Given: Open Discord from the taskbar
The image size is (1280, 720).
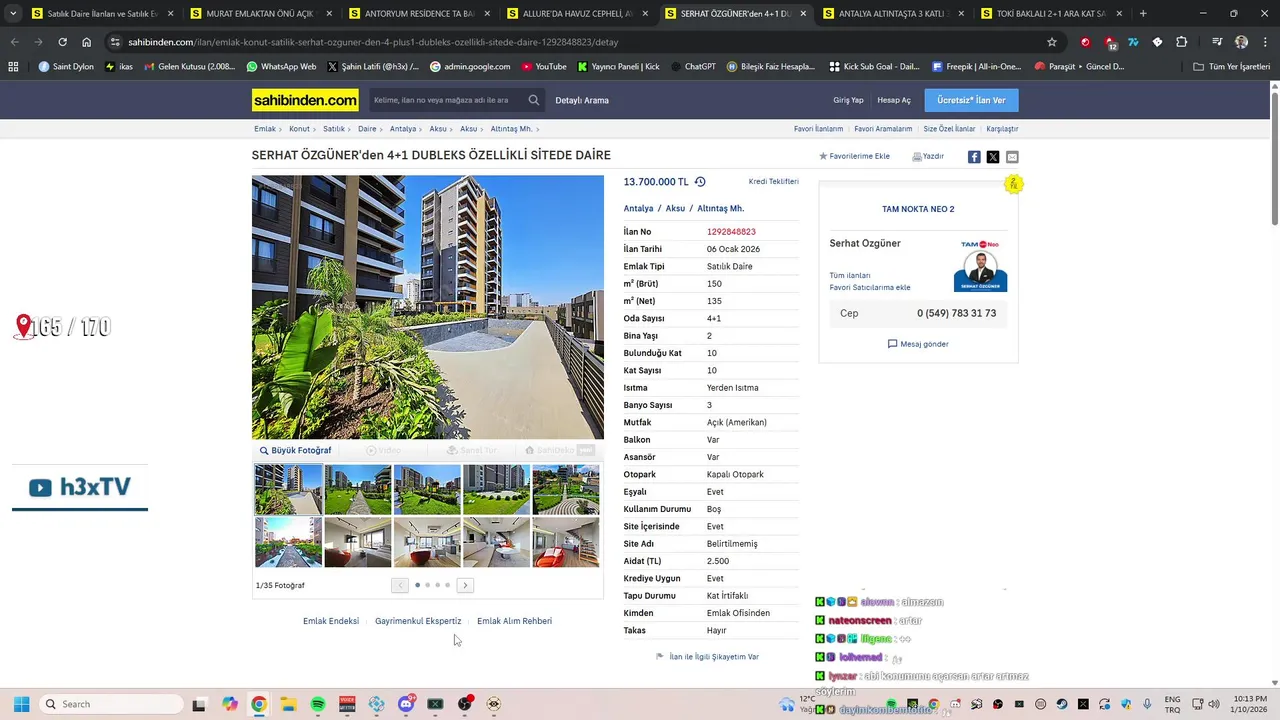Looking at the screenshot, I should [406, 704].
